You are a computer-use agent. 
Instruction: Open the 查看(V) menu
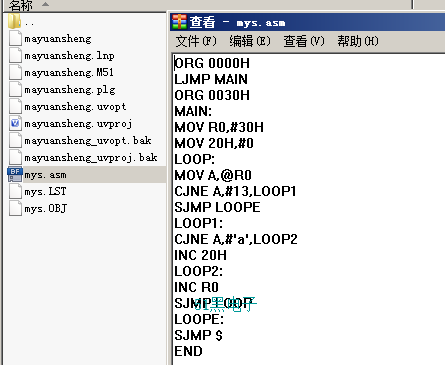304,41
